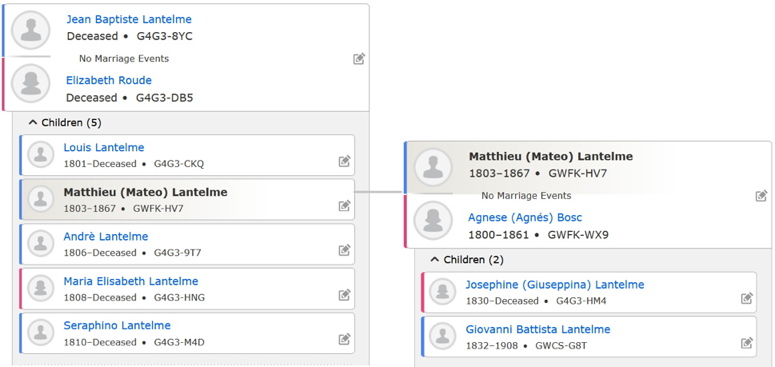Image resolution: width=775 pixels, height=367 pixels.
Task: Select Agnese (Agnés) Bosc name link
Action: coord(525,217)
